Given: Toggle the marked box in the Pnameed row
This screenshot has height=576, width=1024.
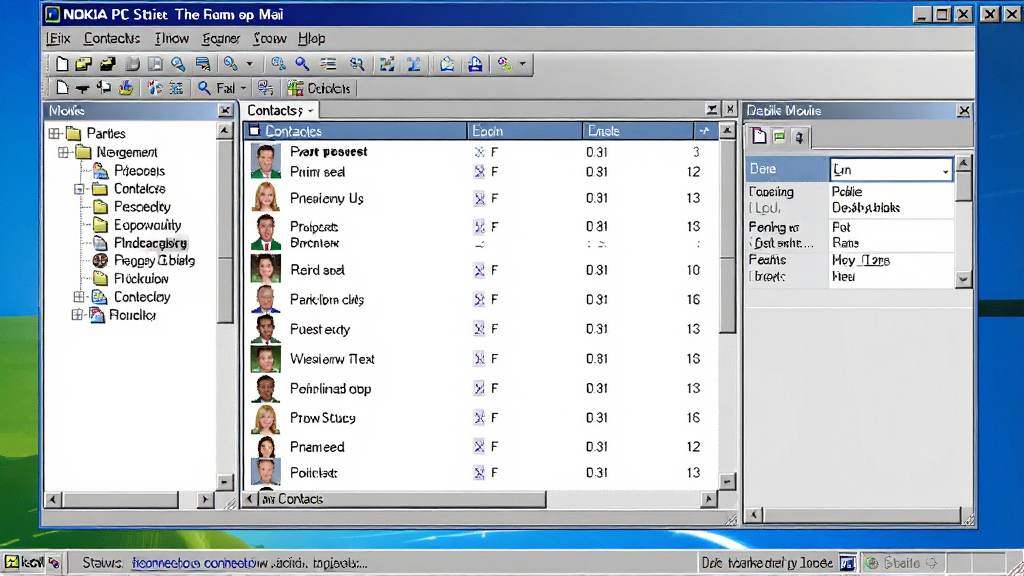Looking at the screenshot, I should point(479,447).
